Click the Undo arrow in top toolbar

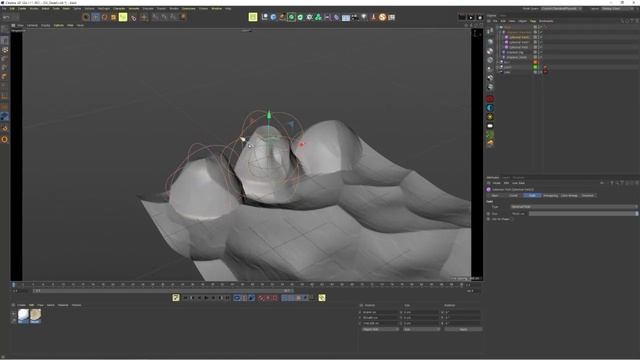click(x=6, y=17)
